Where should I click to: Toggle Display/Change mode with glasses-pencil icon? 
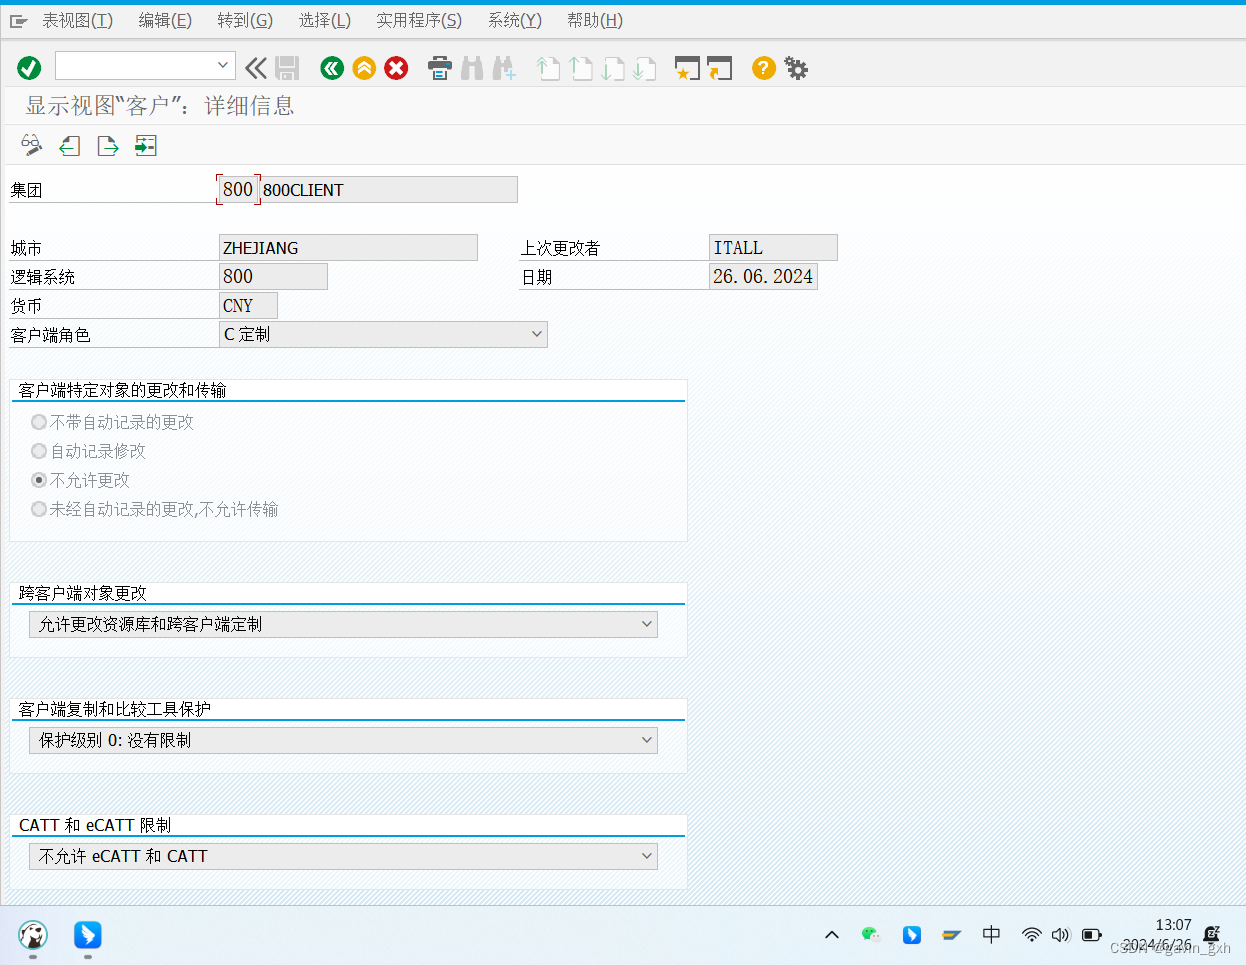(x=30, y=145)
